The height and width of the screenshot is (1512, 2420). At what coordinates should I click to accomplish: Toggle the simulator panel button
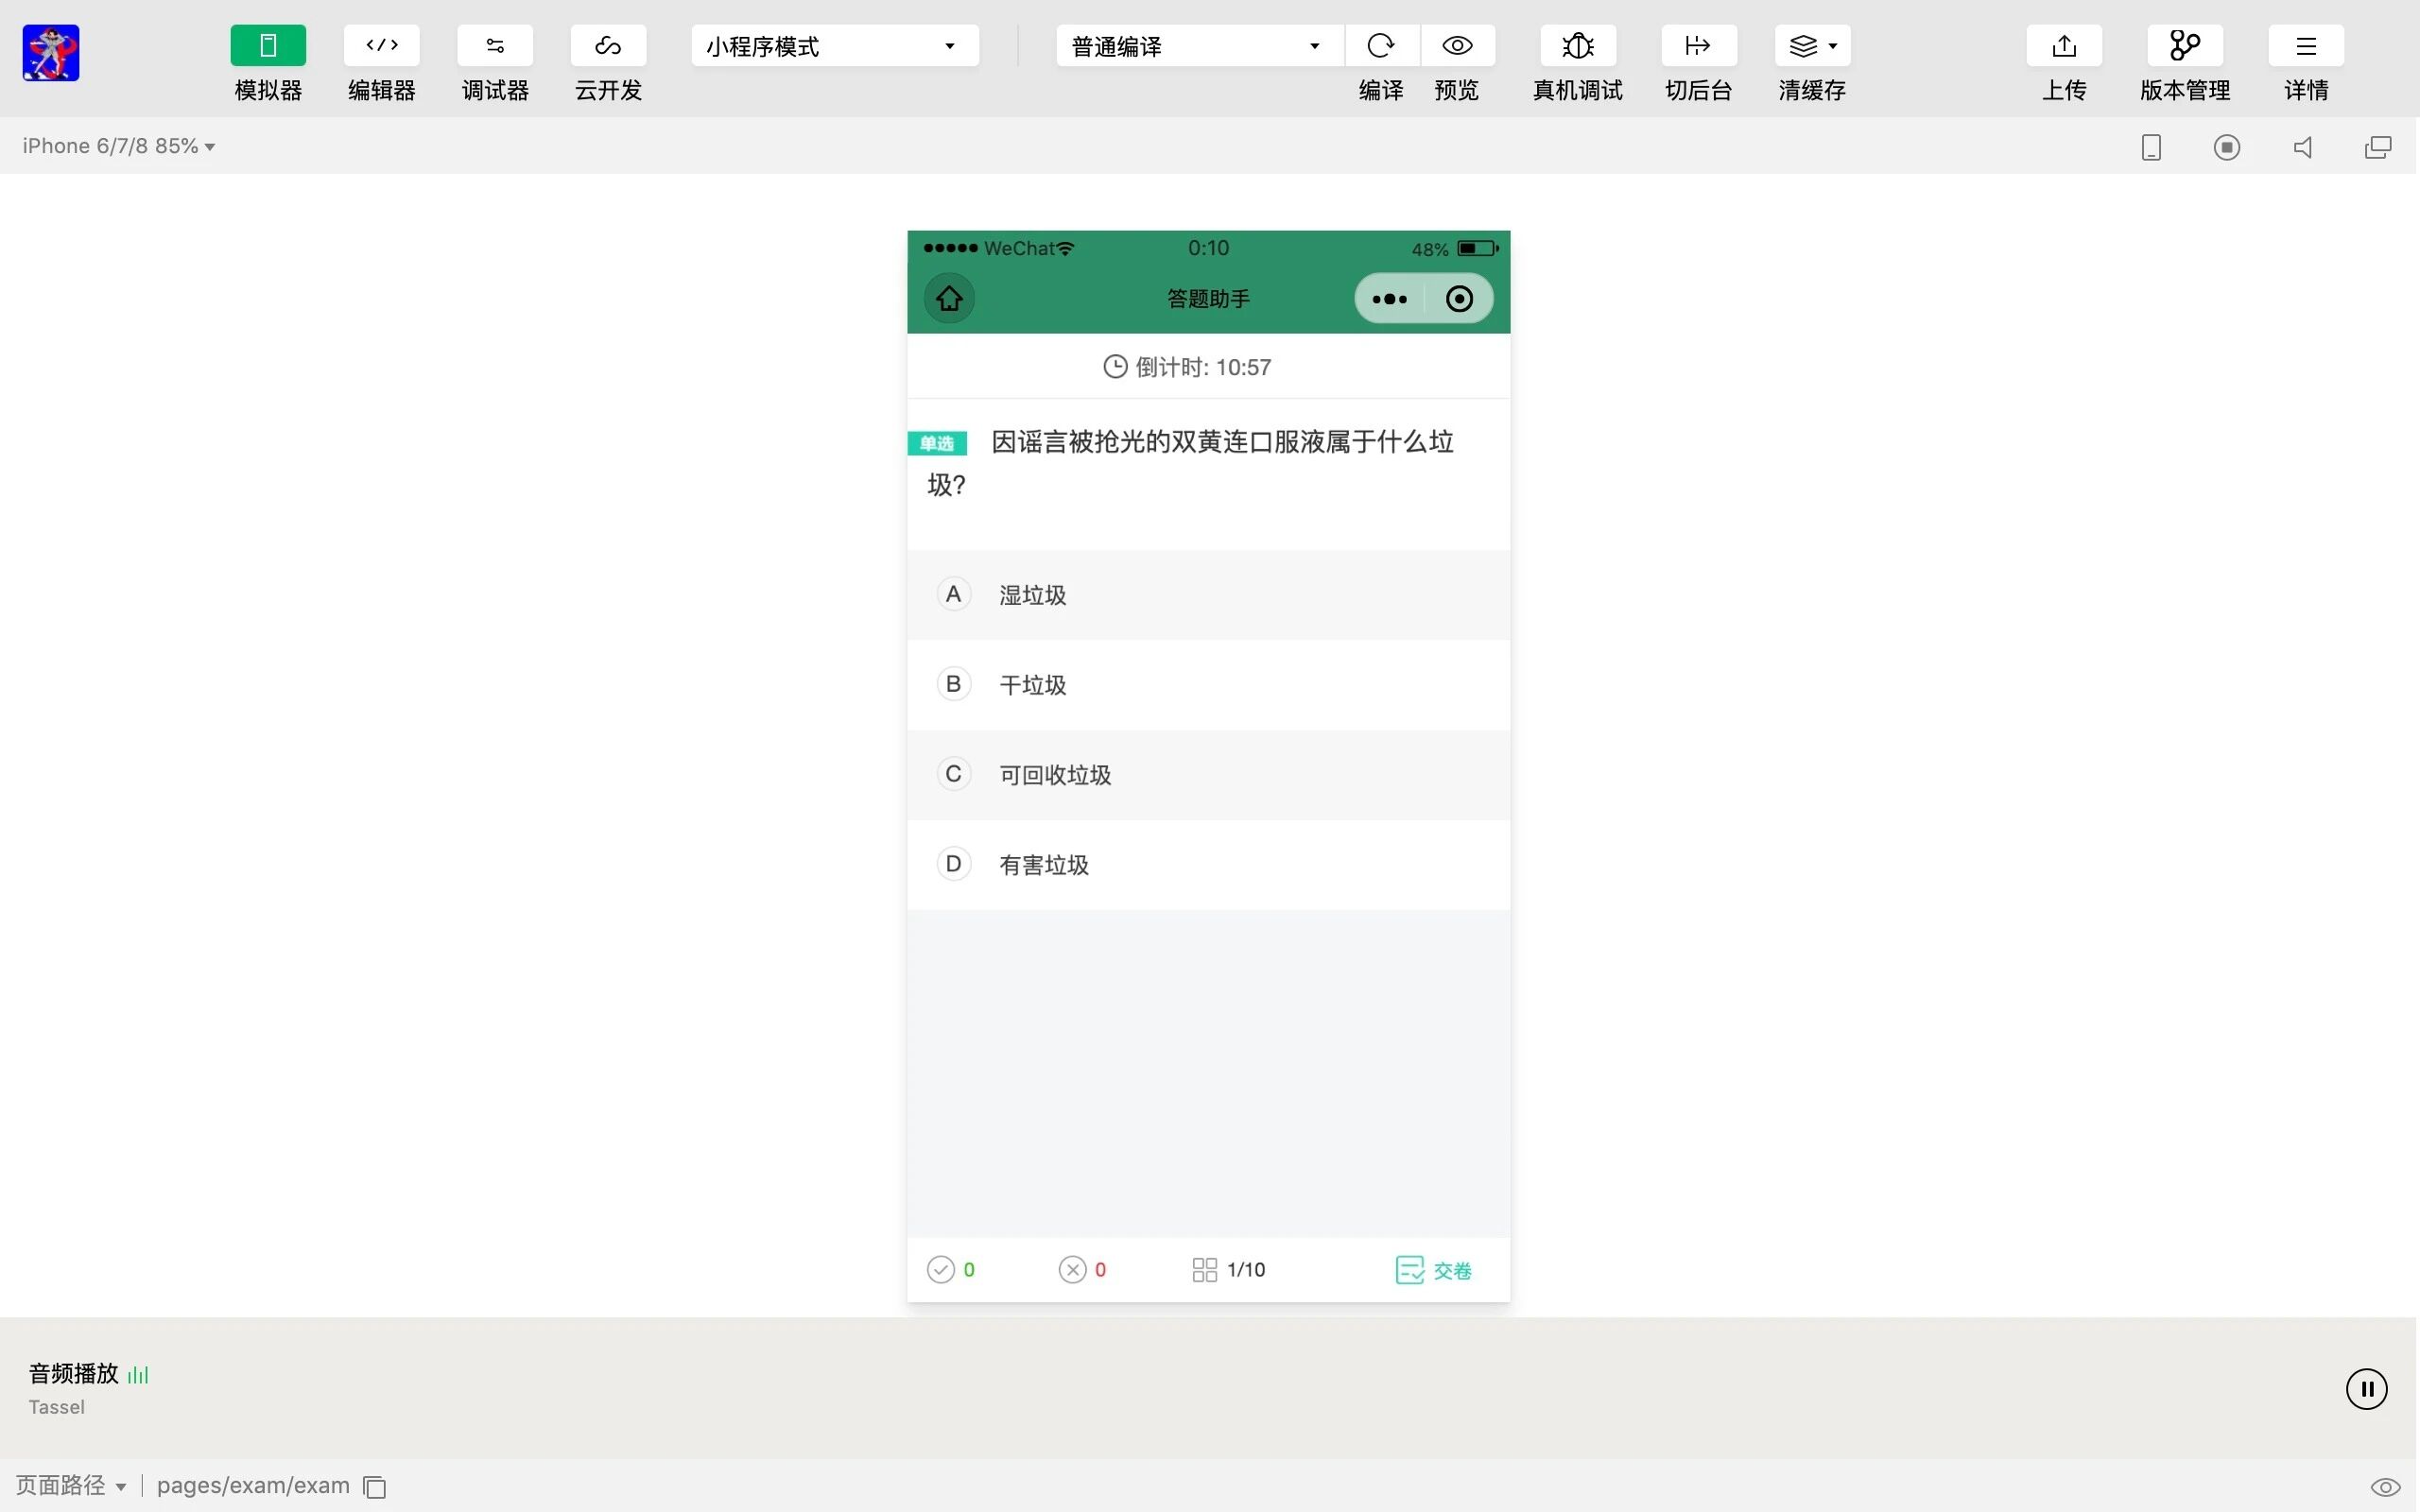point(268,46)
